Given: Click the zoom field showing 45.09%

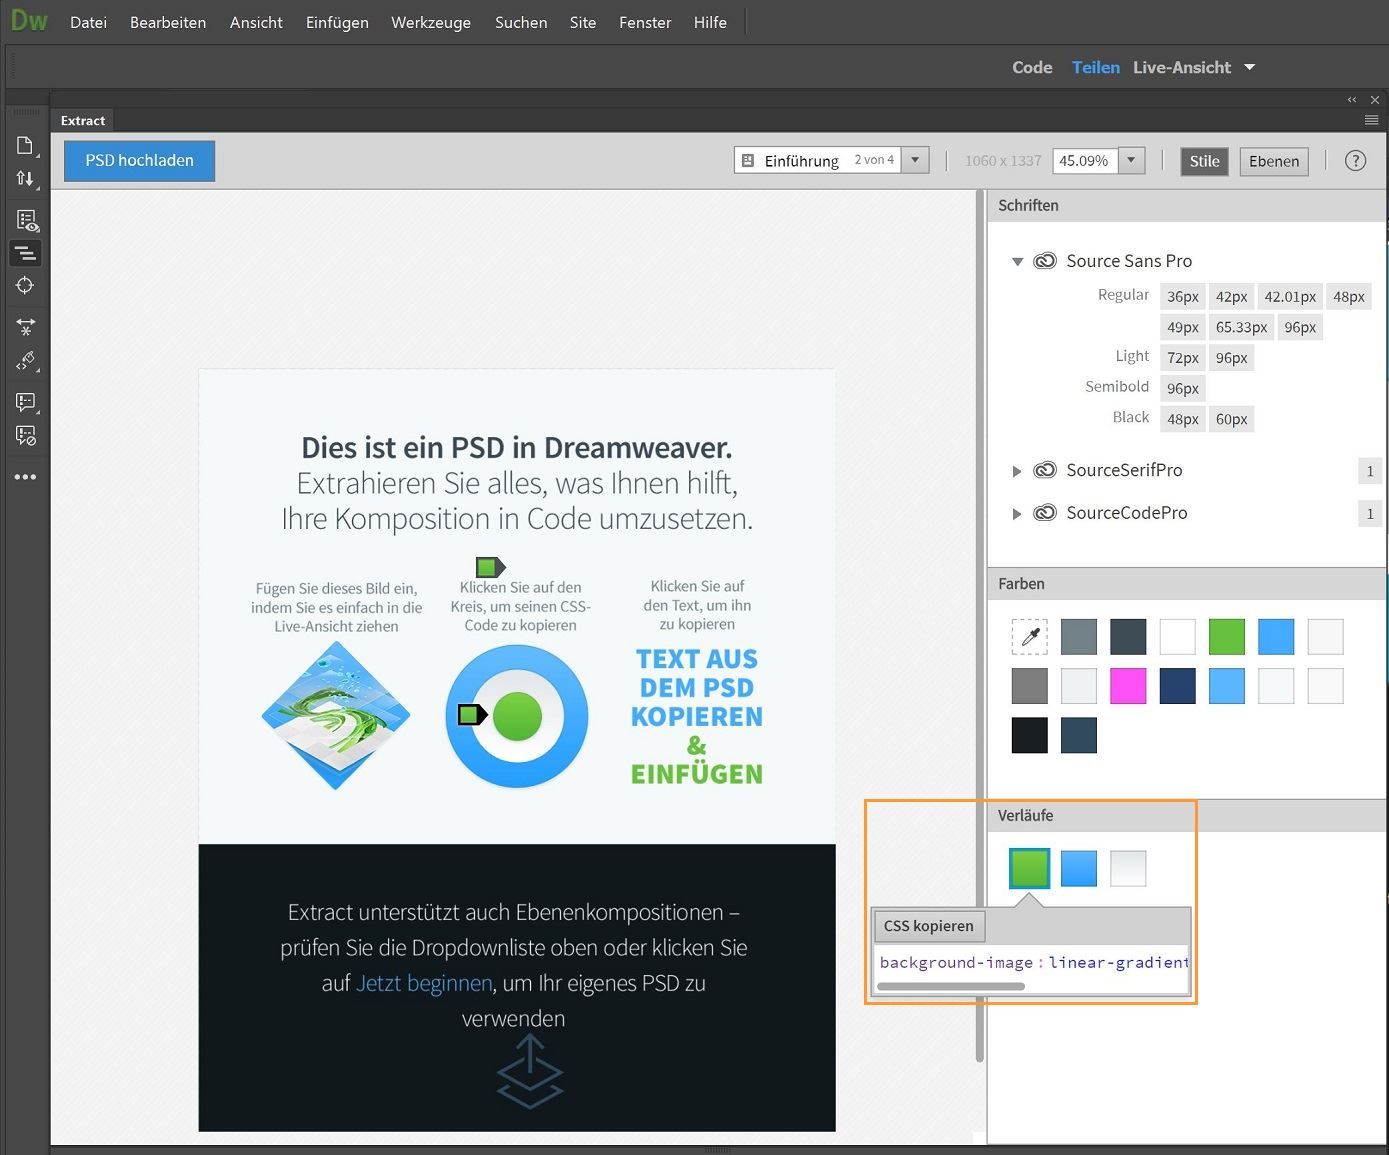Looking at the screenshot, I should (1085, 160).
